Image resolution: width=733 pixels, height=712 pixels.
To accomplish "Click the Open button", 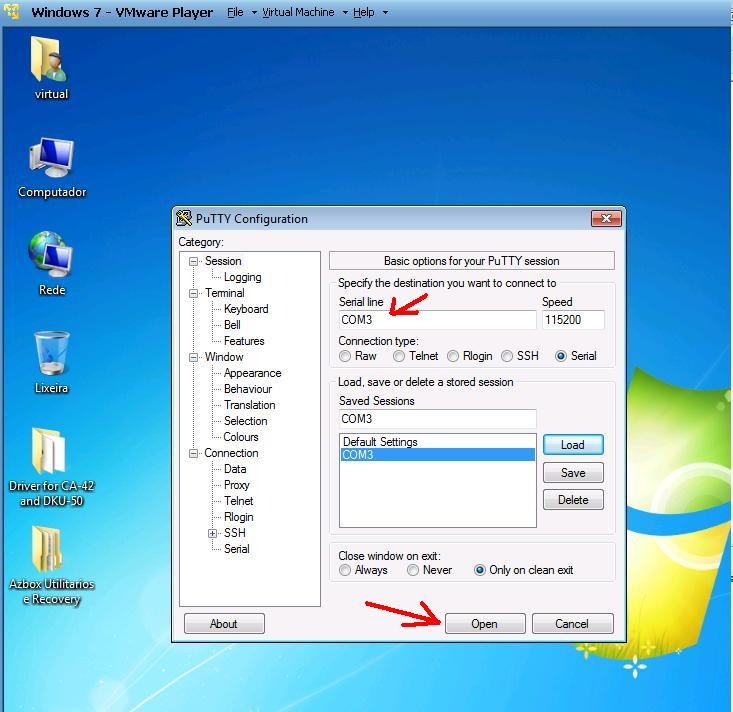I will (485, 624).
